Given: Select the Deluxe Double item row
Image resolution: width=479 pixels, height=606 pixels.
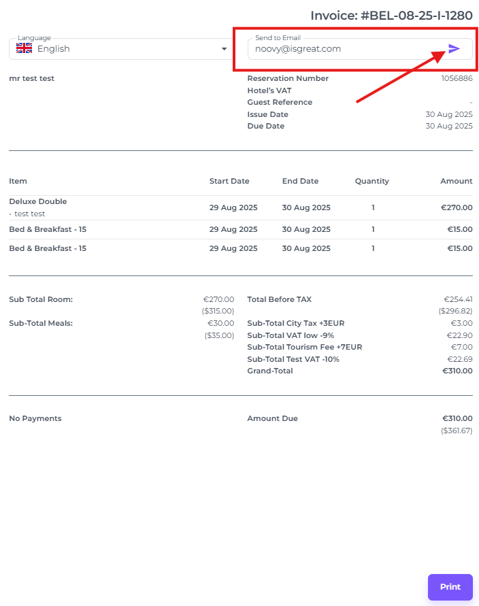Looking at the screenshot, I should pos(240,208).
